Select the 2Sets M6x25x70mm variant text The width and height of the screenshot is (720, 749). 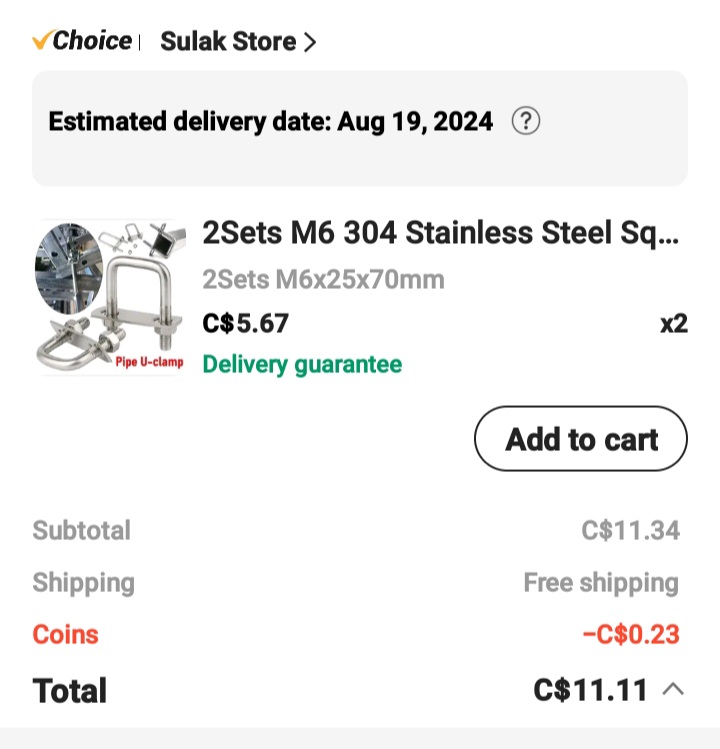323,279
